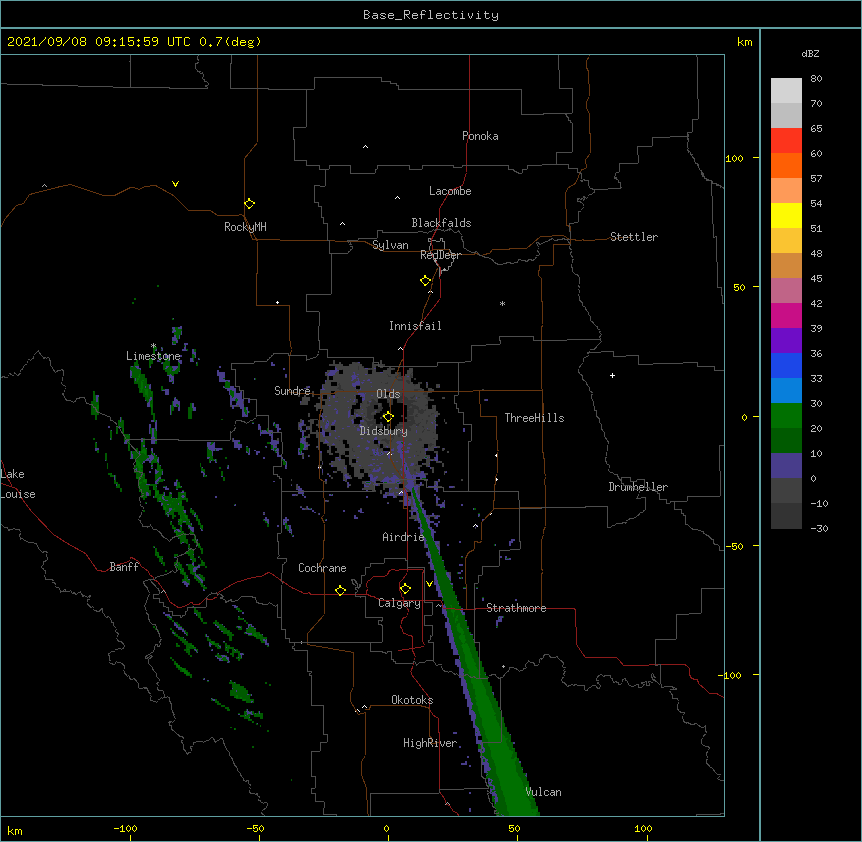Click the yellow diamond marker south of RedDeer
Image resolution: width=862 pixels, height=842 pixels.
tap(426, 281)
